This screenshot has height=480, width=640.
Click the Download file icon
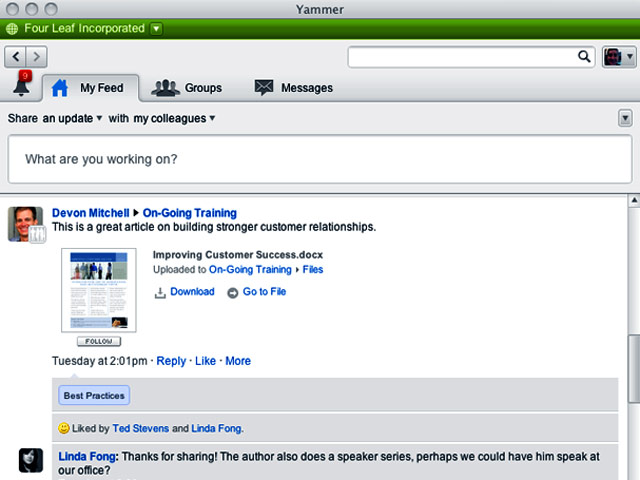pos(160,292)
